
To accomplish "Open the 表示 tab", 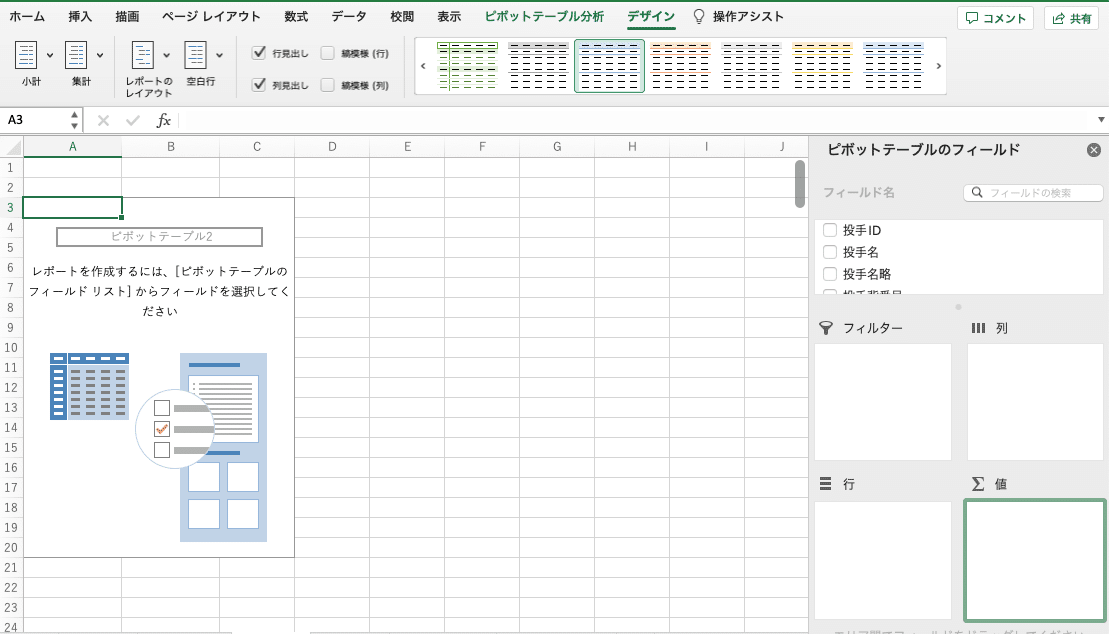I will 449,16.
